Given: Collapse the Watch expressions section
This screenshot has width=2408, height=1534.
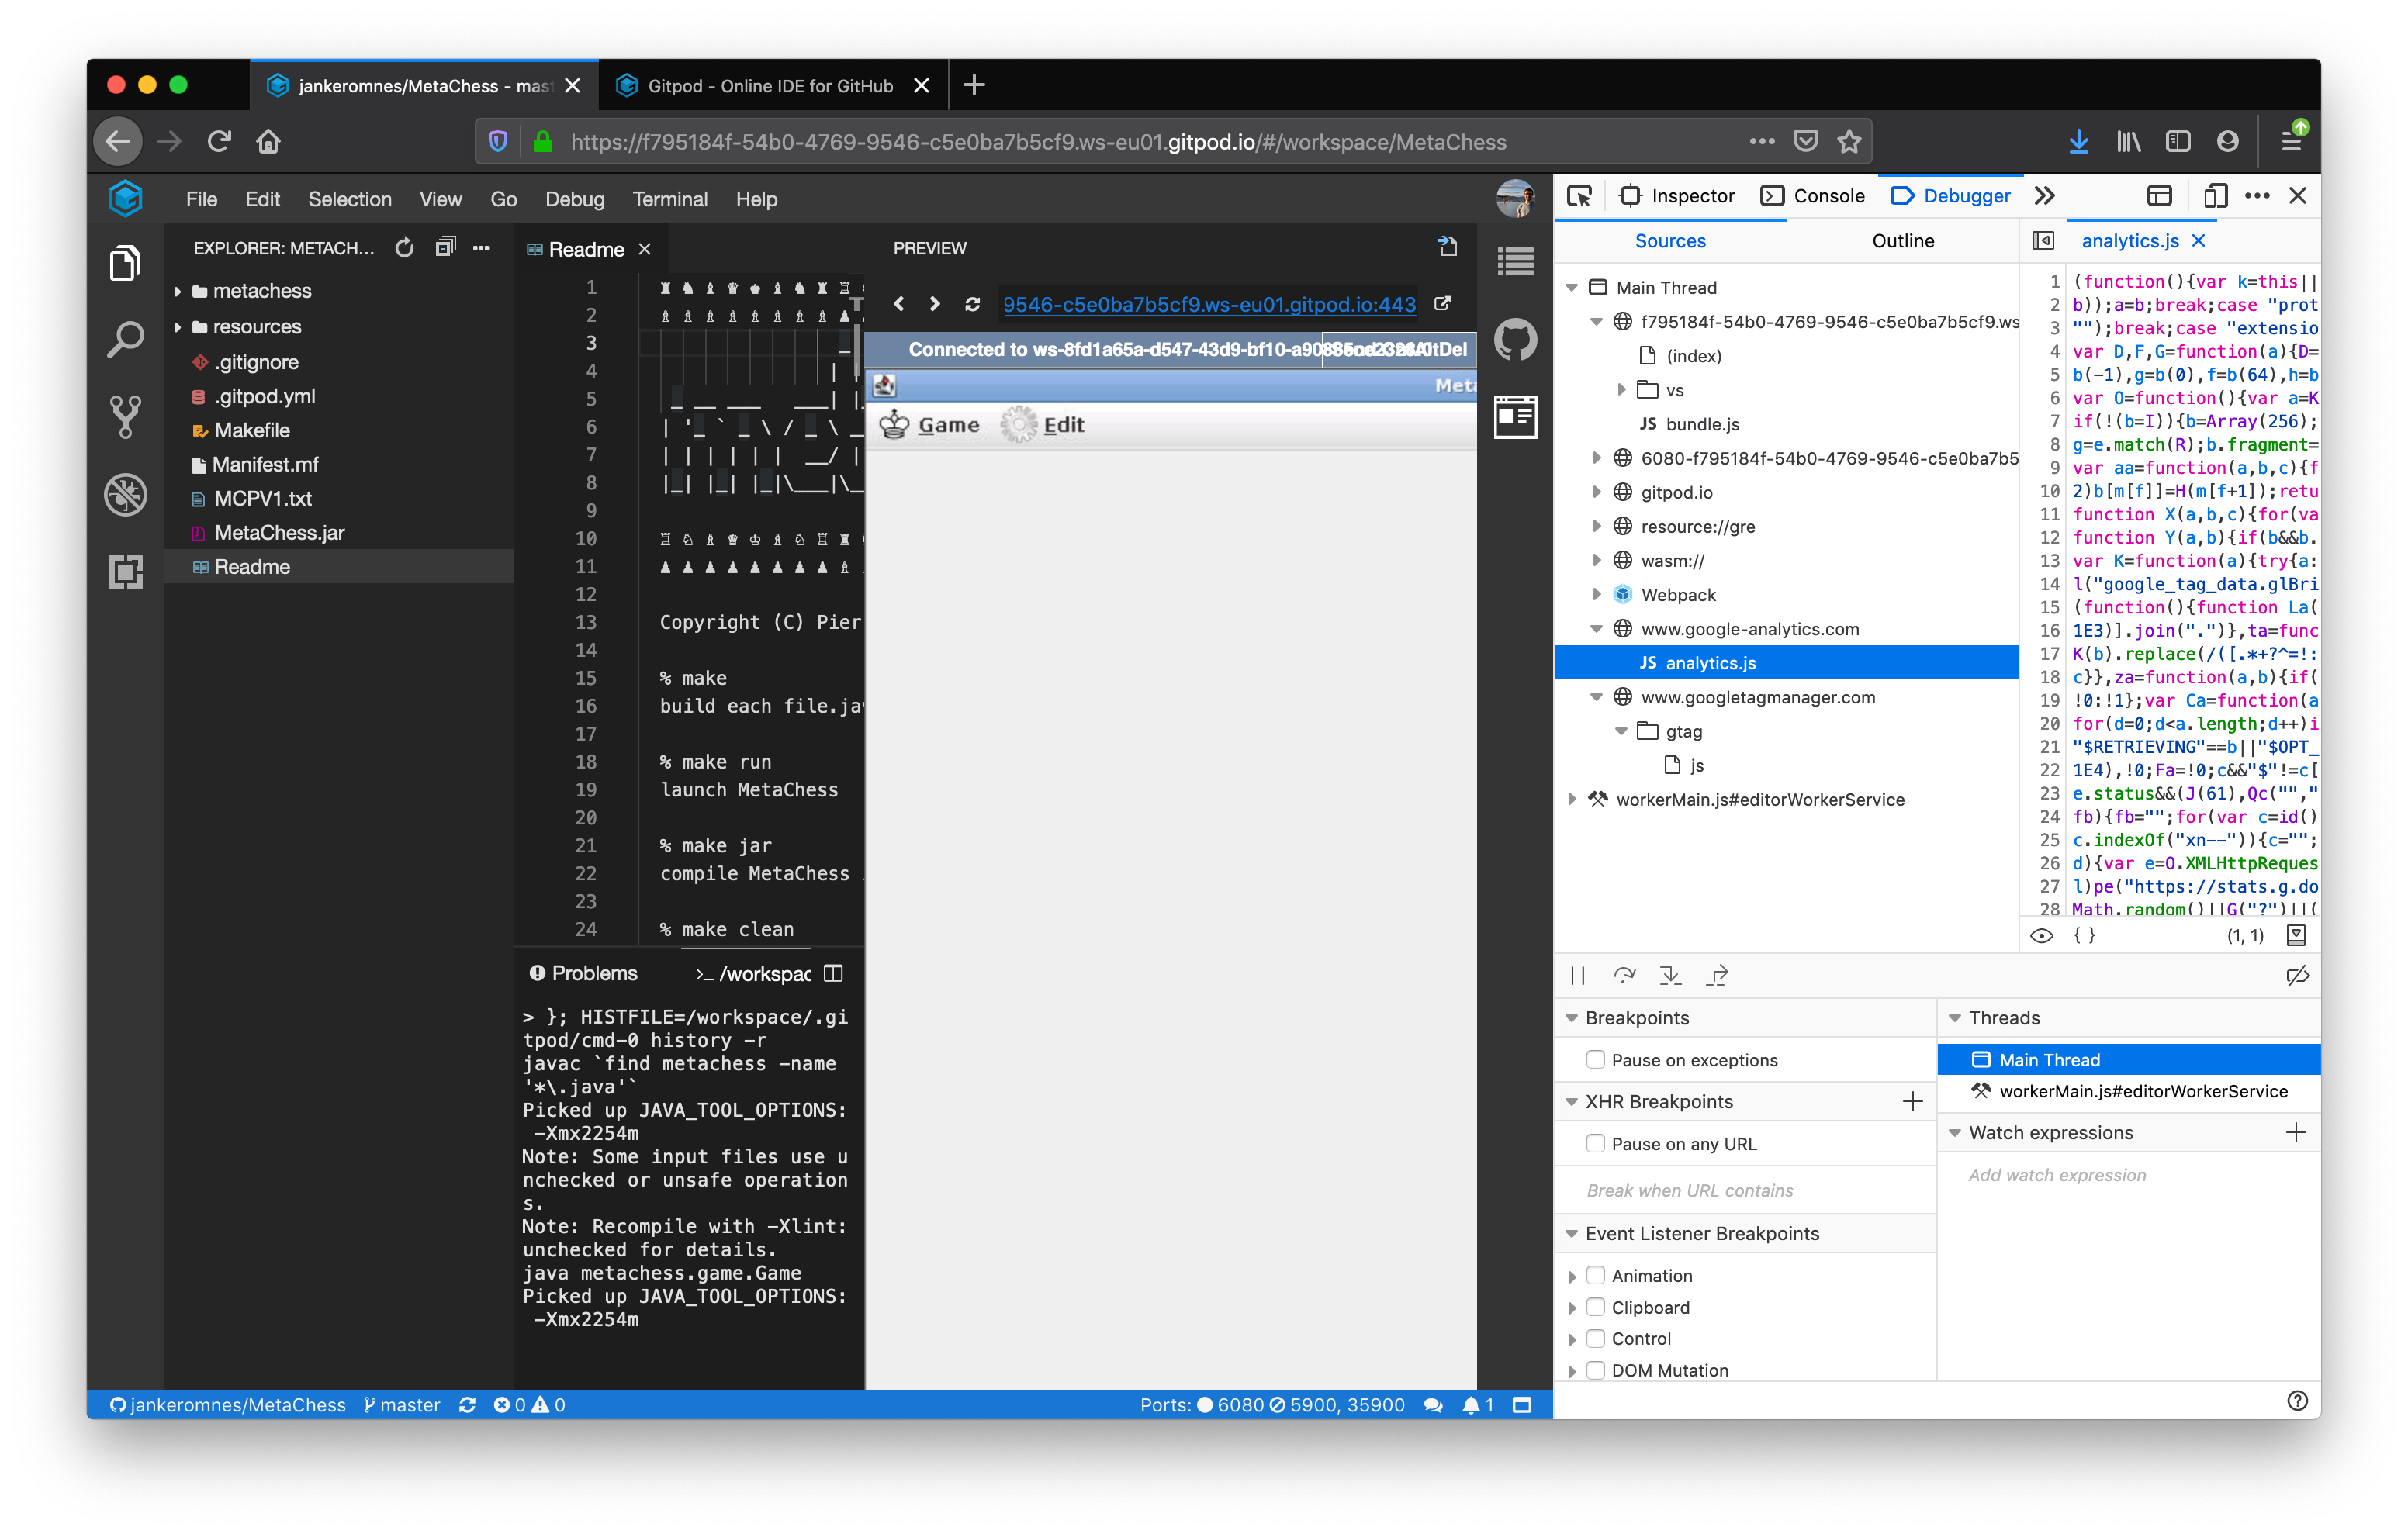Looking at the screenshot, I should (1954, 1133).
